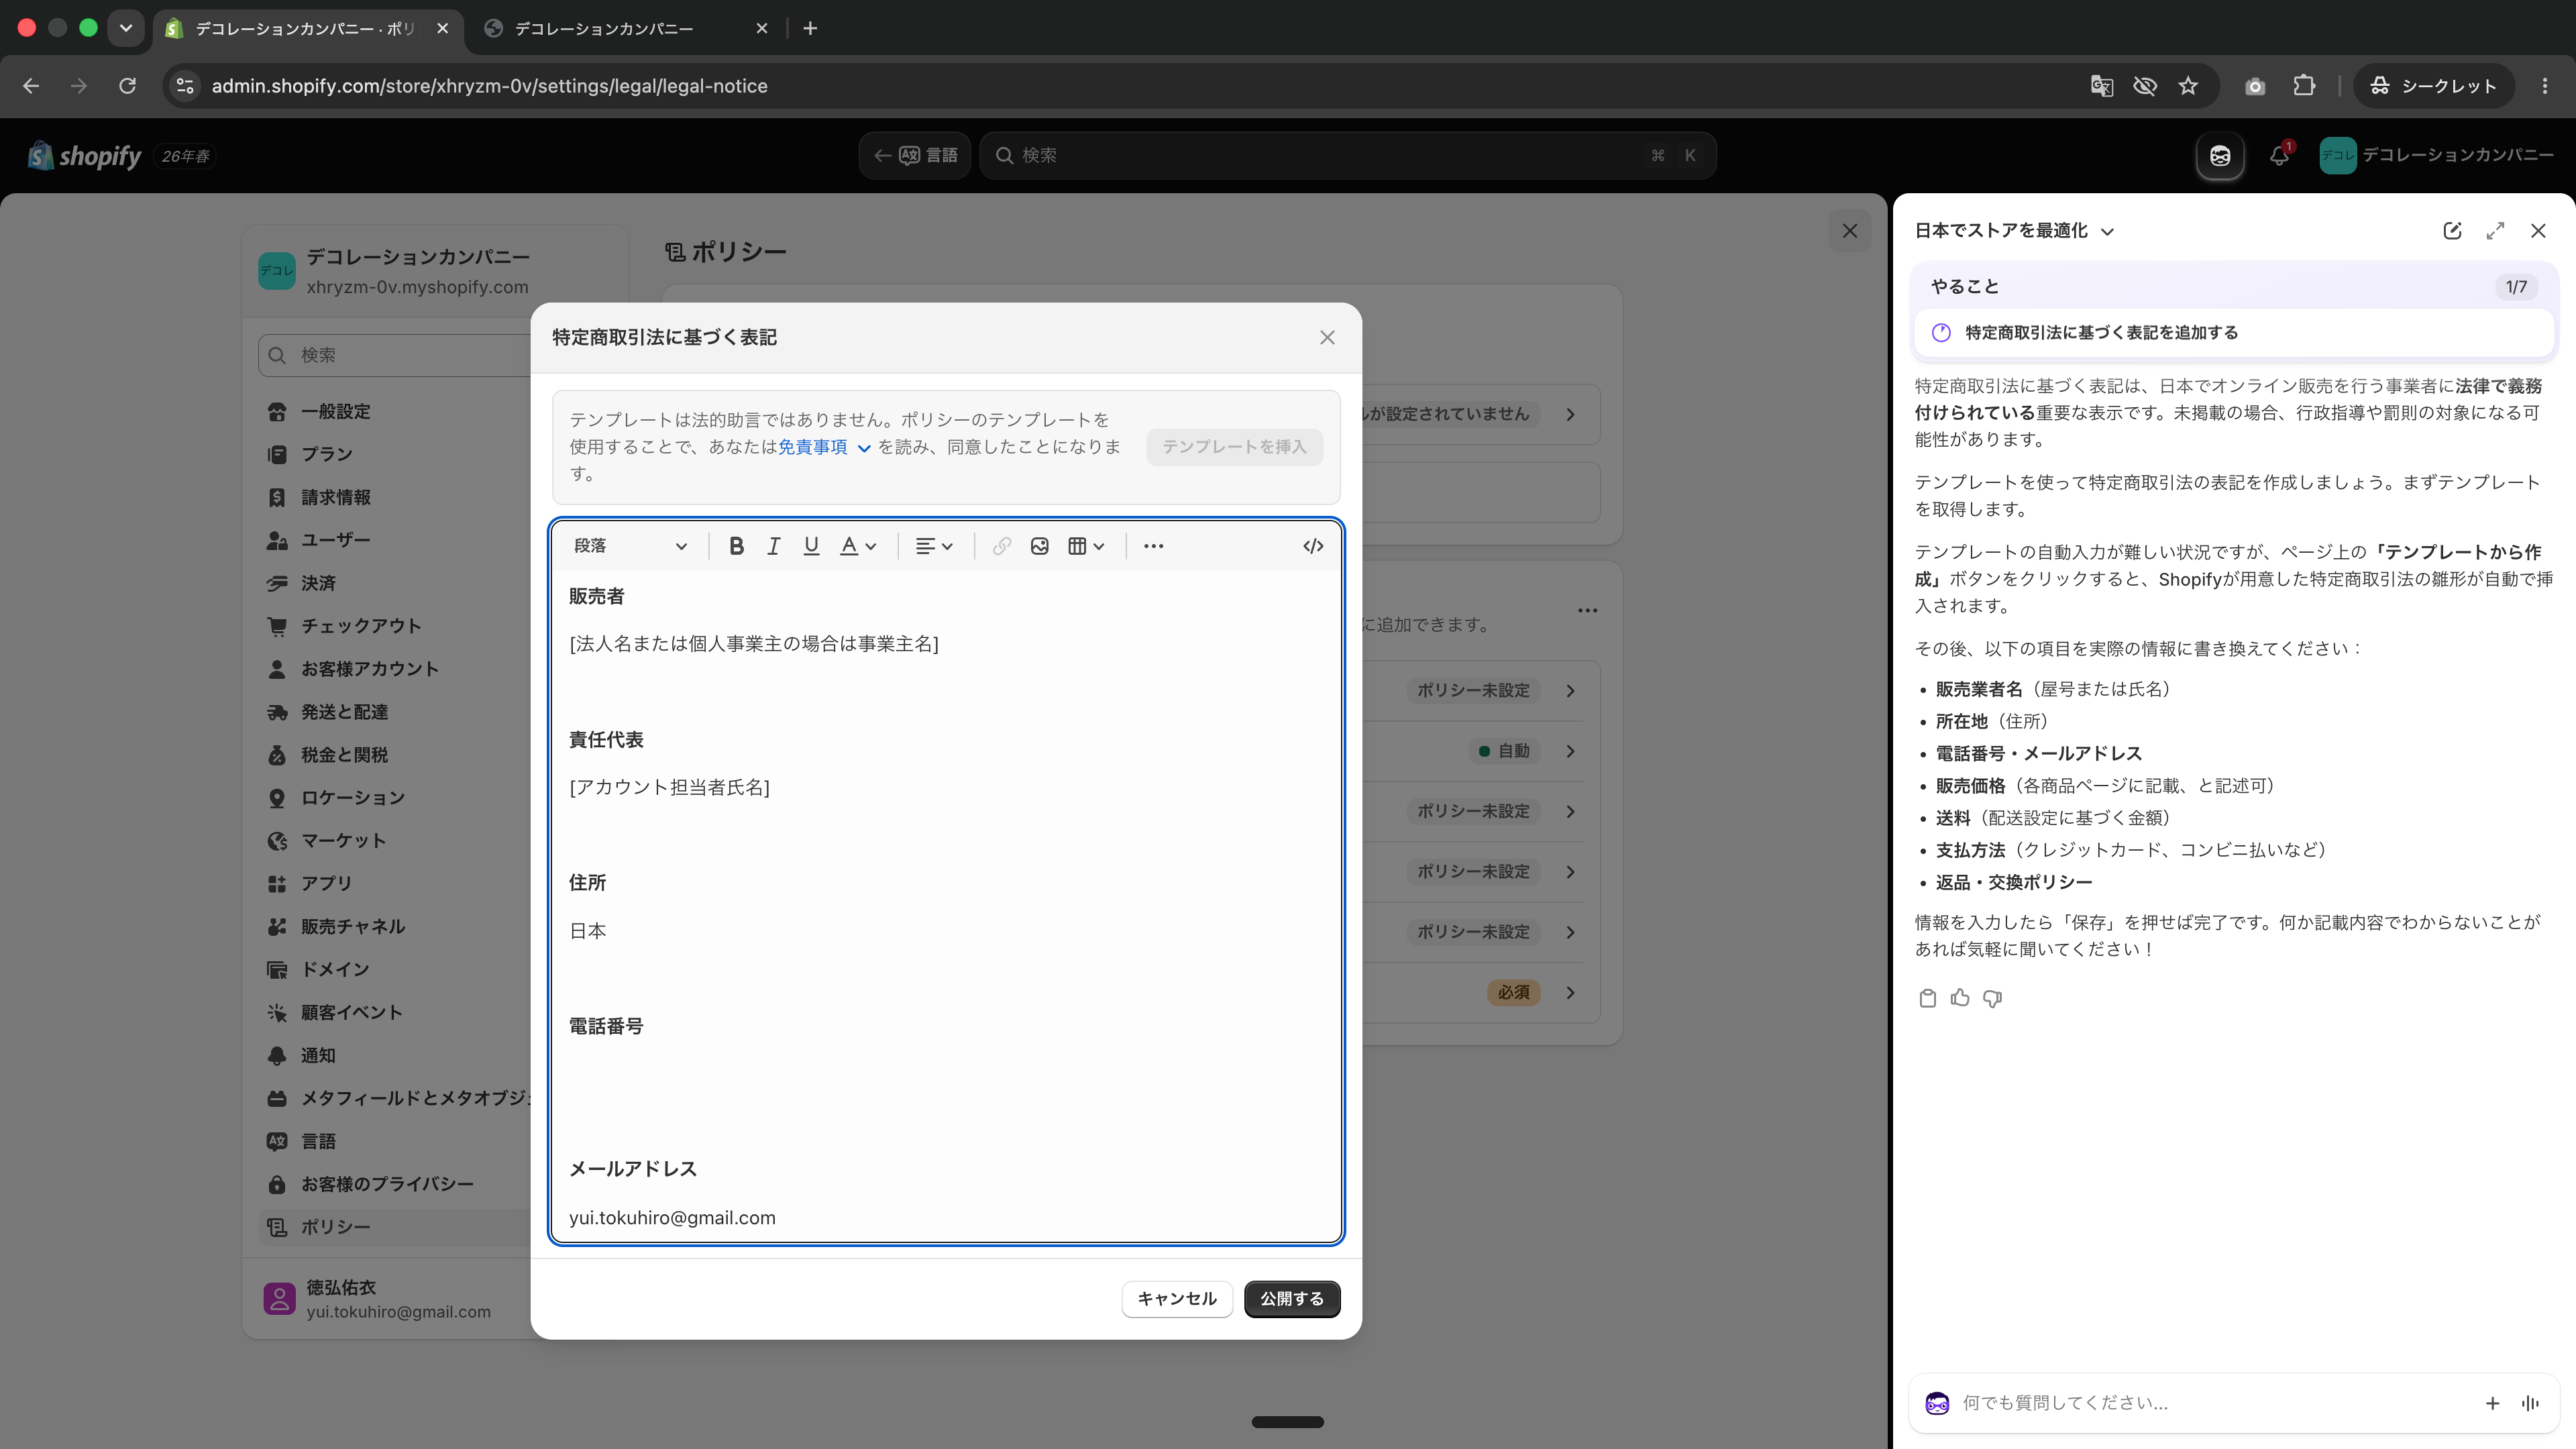Image resolution: width=2576 pixels, height=1449 pixels.
Task: Click the 言語 back button in top bar
Action: (x=915, y=155)
